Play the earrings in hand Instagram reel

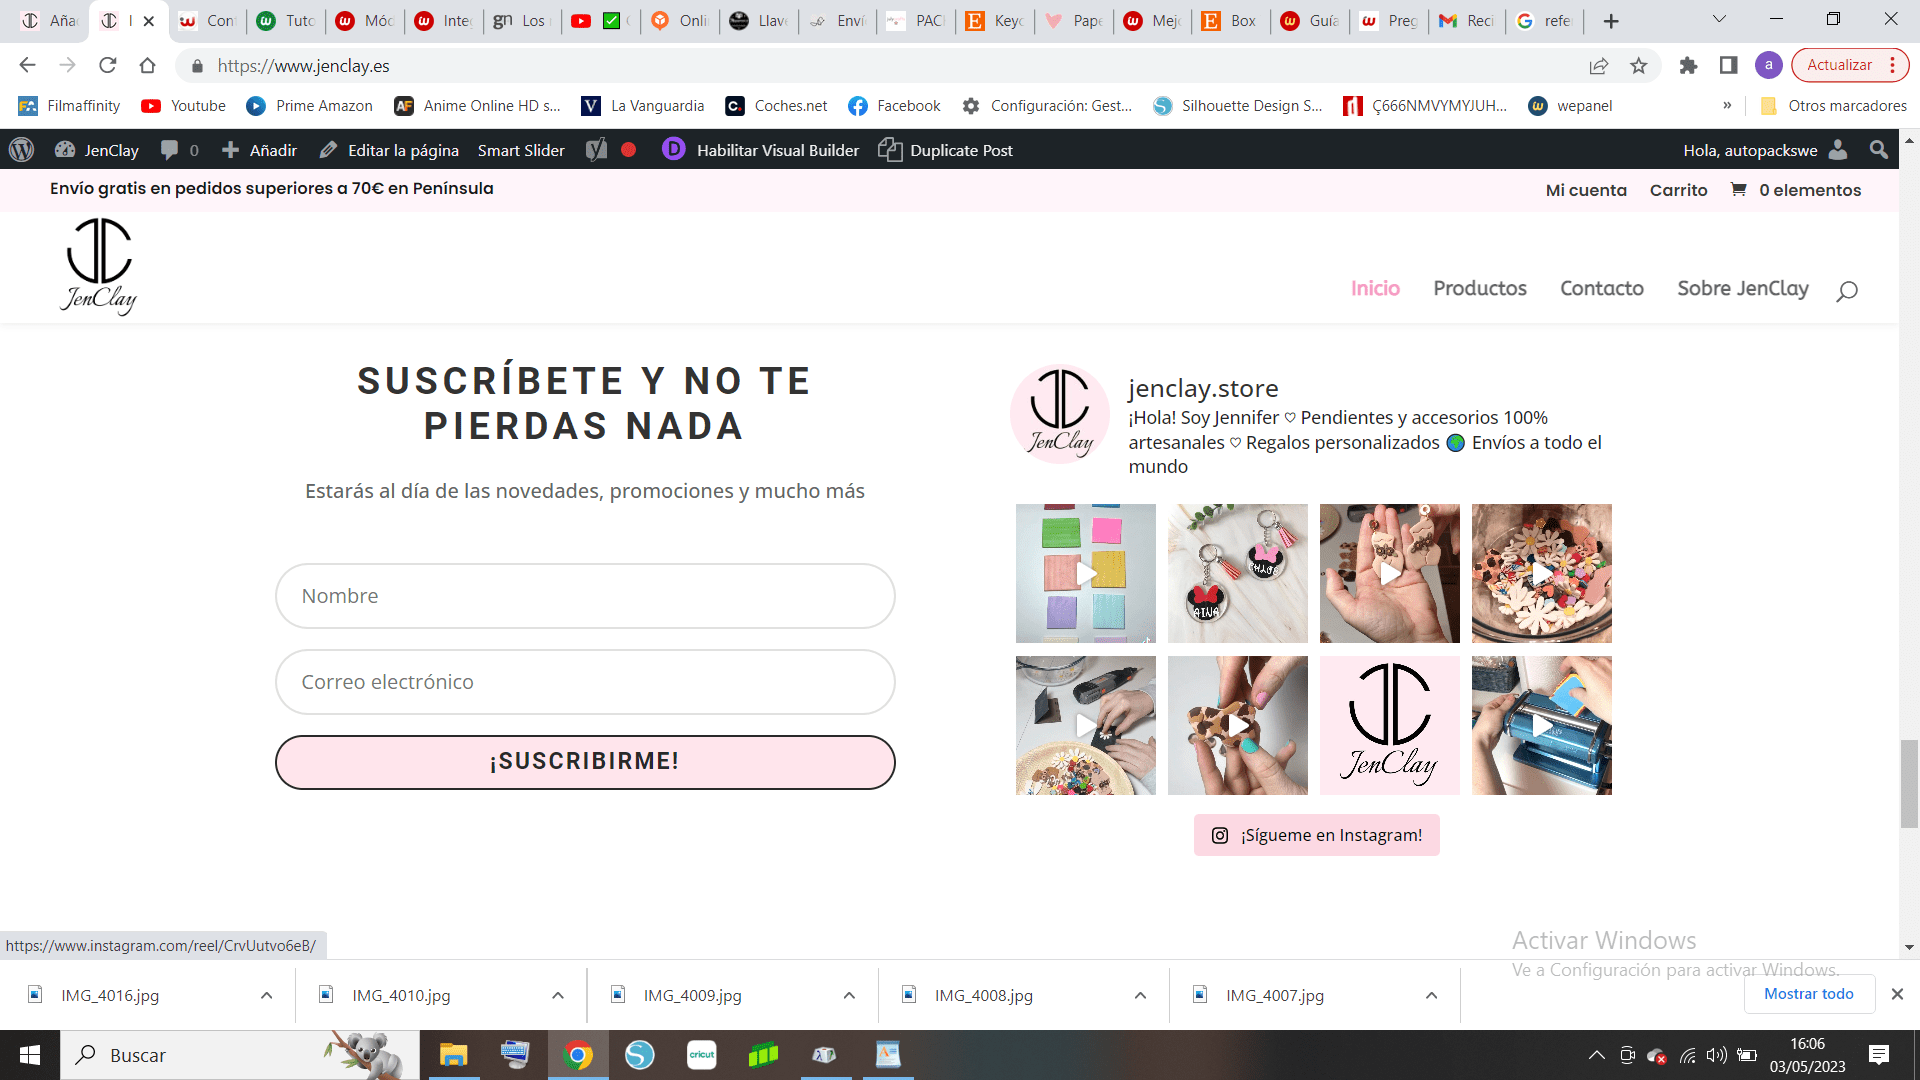click(x=1390, y=573)
